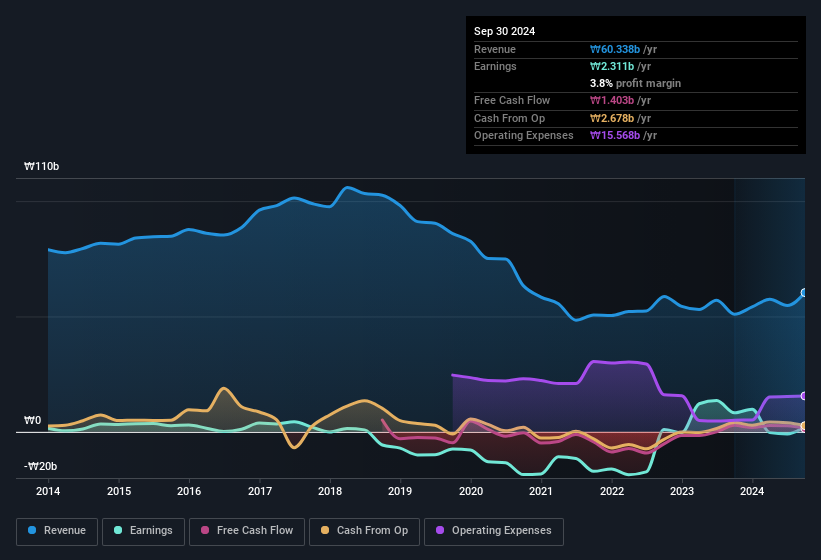Select the 2014 x-axis label
The height and width of the screenshot is (560, 821).
(x=48, y=491)
